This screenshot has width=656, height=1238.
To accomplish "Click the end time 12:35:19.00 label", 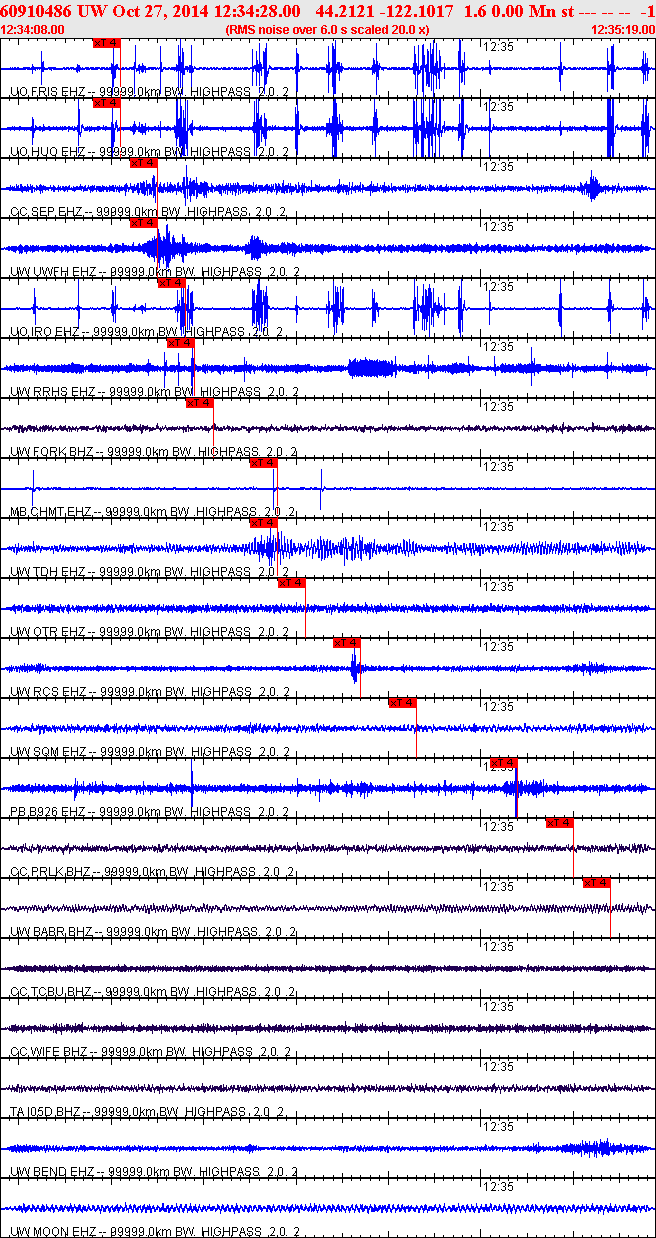I will tap(623, 29).
